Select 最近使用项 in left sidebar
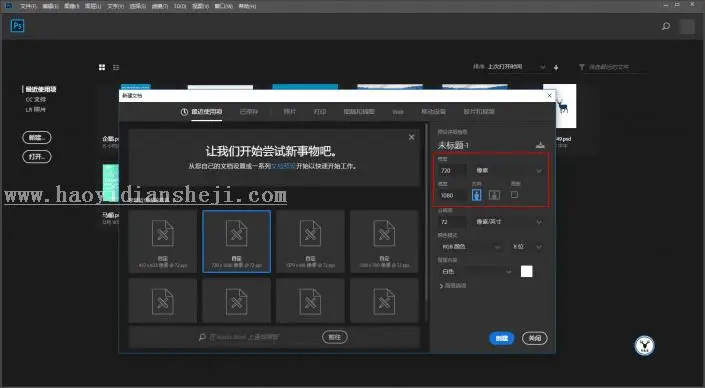705x388 pixels. (40, 89)
